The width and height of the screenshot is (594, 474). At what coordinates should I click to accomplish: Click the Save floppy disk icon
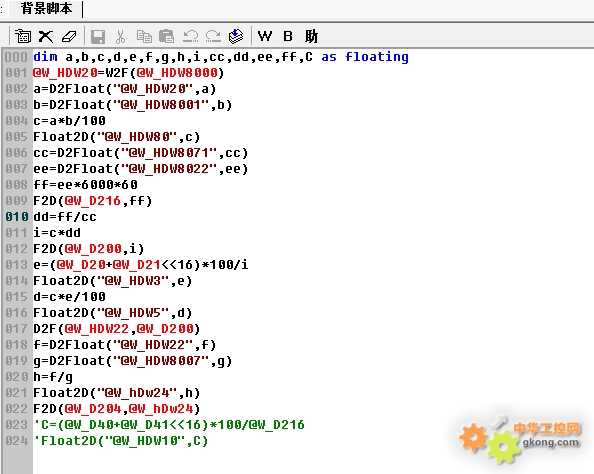[x=98, y=36]
